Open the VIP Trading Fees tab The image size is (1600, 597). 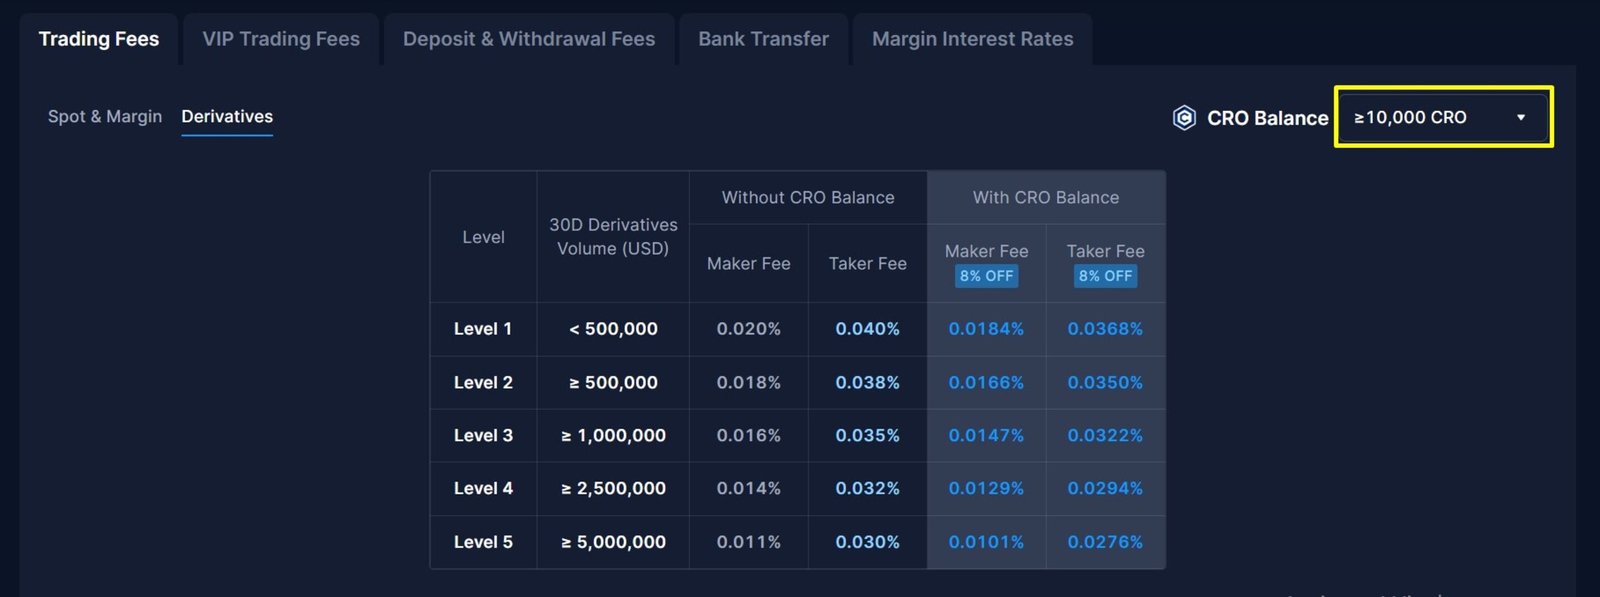click(281, 39)
